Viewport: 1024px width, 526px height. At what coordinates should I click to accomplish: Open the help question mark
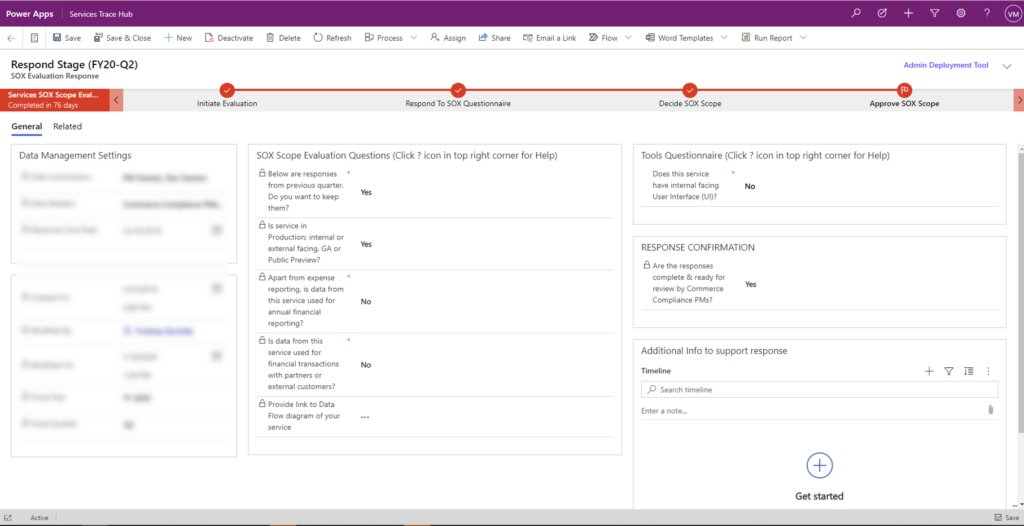click(987, 13)
